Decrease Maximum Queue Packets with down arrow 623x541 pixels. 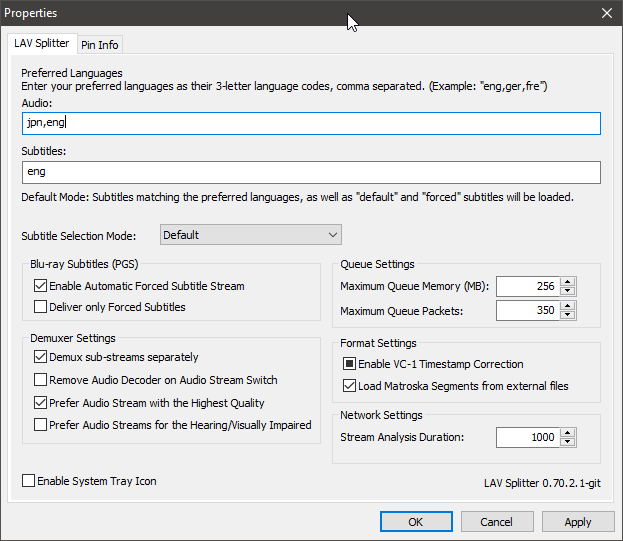click(568, 316)
